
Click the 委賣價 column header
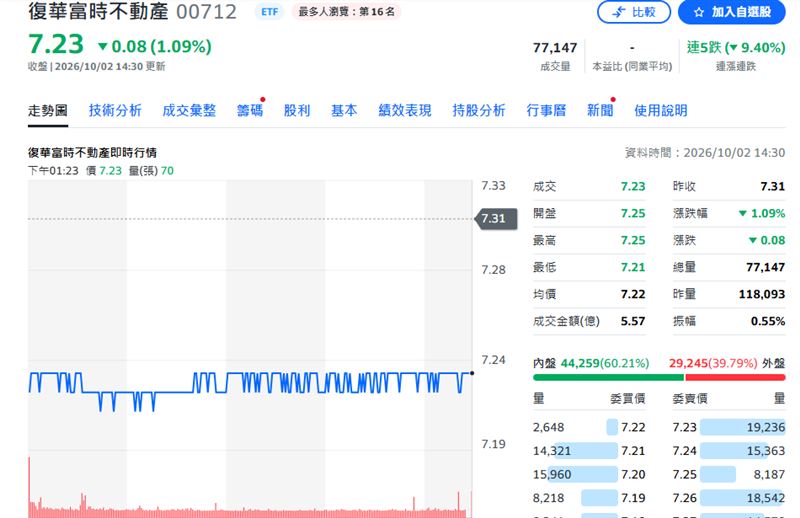coord(690,399)
